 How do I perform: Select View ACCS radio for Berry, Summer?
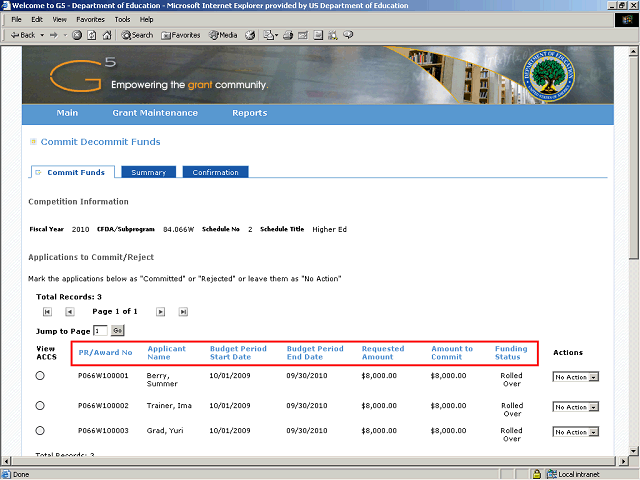pyautogui.click(x=40, y=376)
